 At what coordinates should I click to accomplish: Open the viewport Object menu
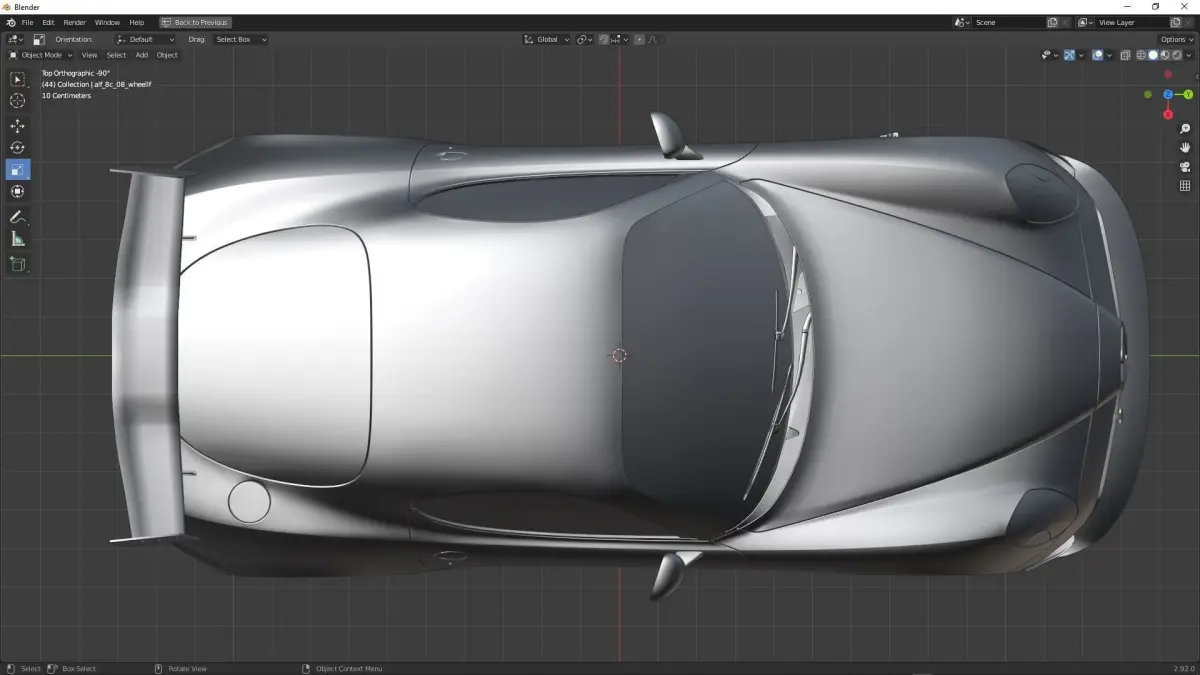pos(167,55)
